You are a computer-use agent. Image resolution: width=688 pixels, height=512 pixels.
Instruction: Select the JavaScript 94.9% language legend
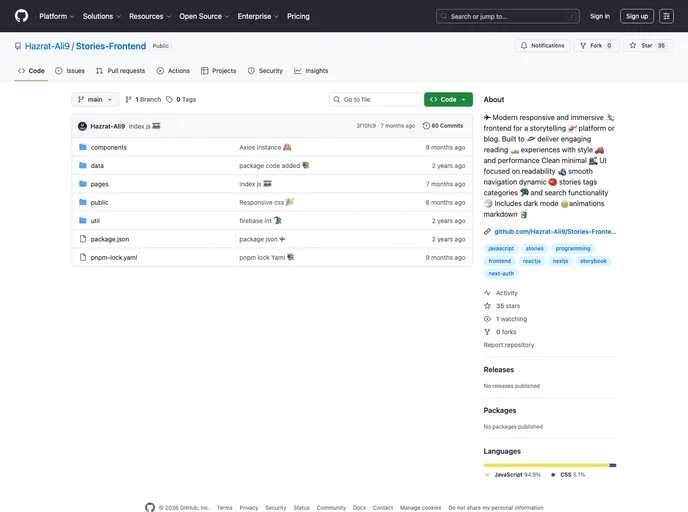(512, 475)
